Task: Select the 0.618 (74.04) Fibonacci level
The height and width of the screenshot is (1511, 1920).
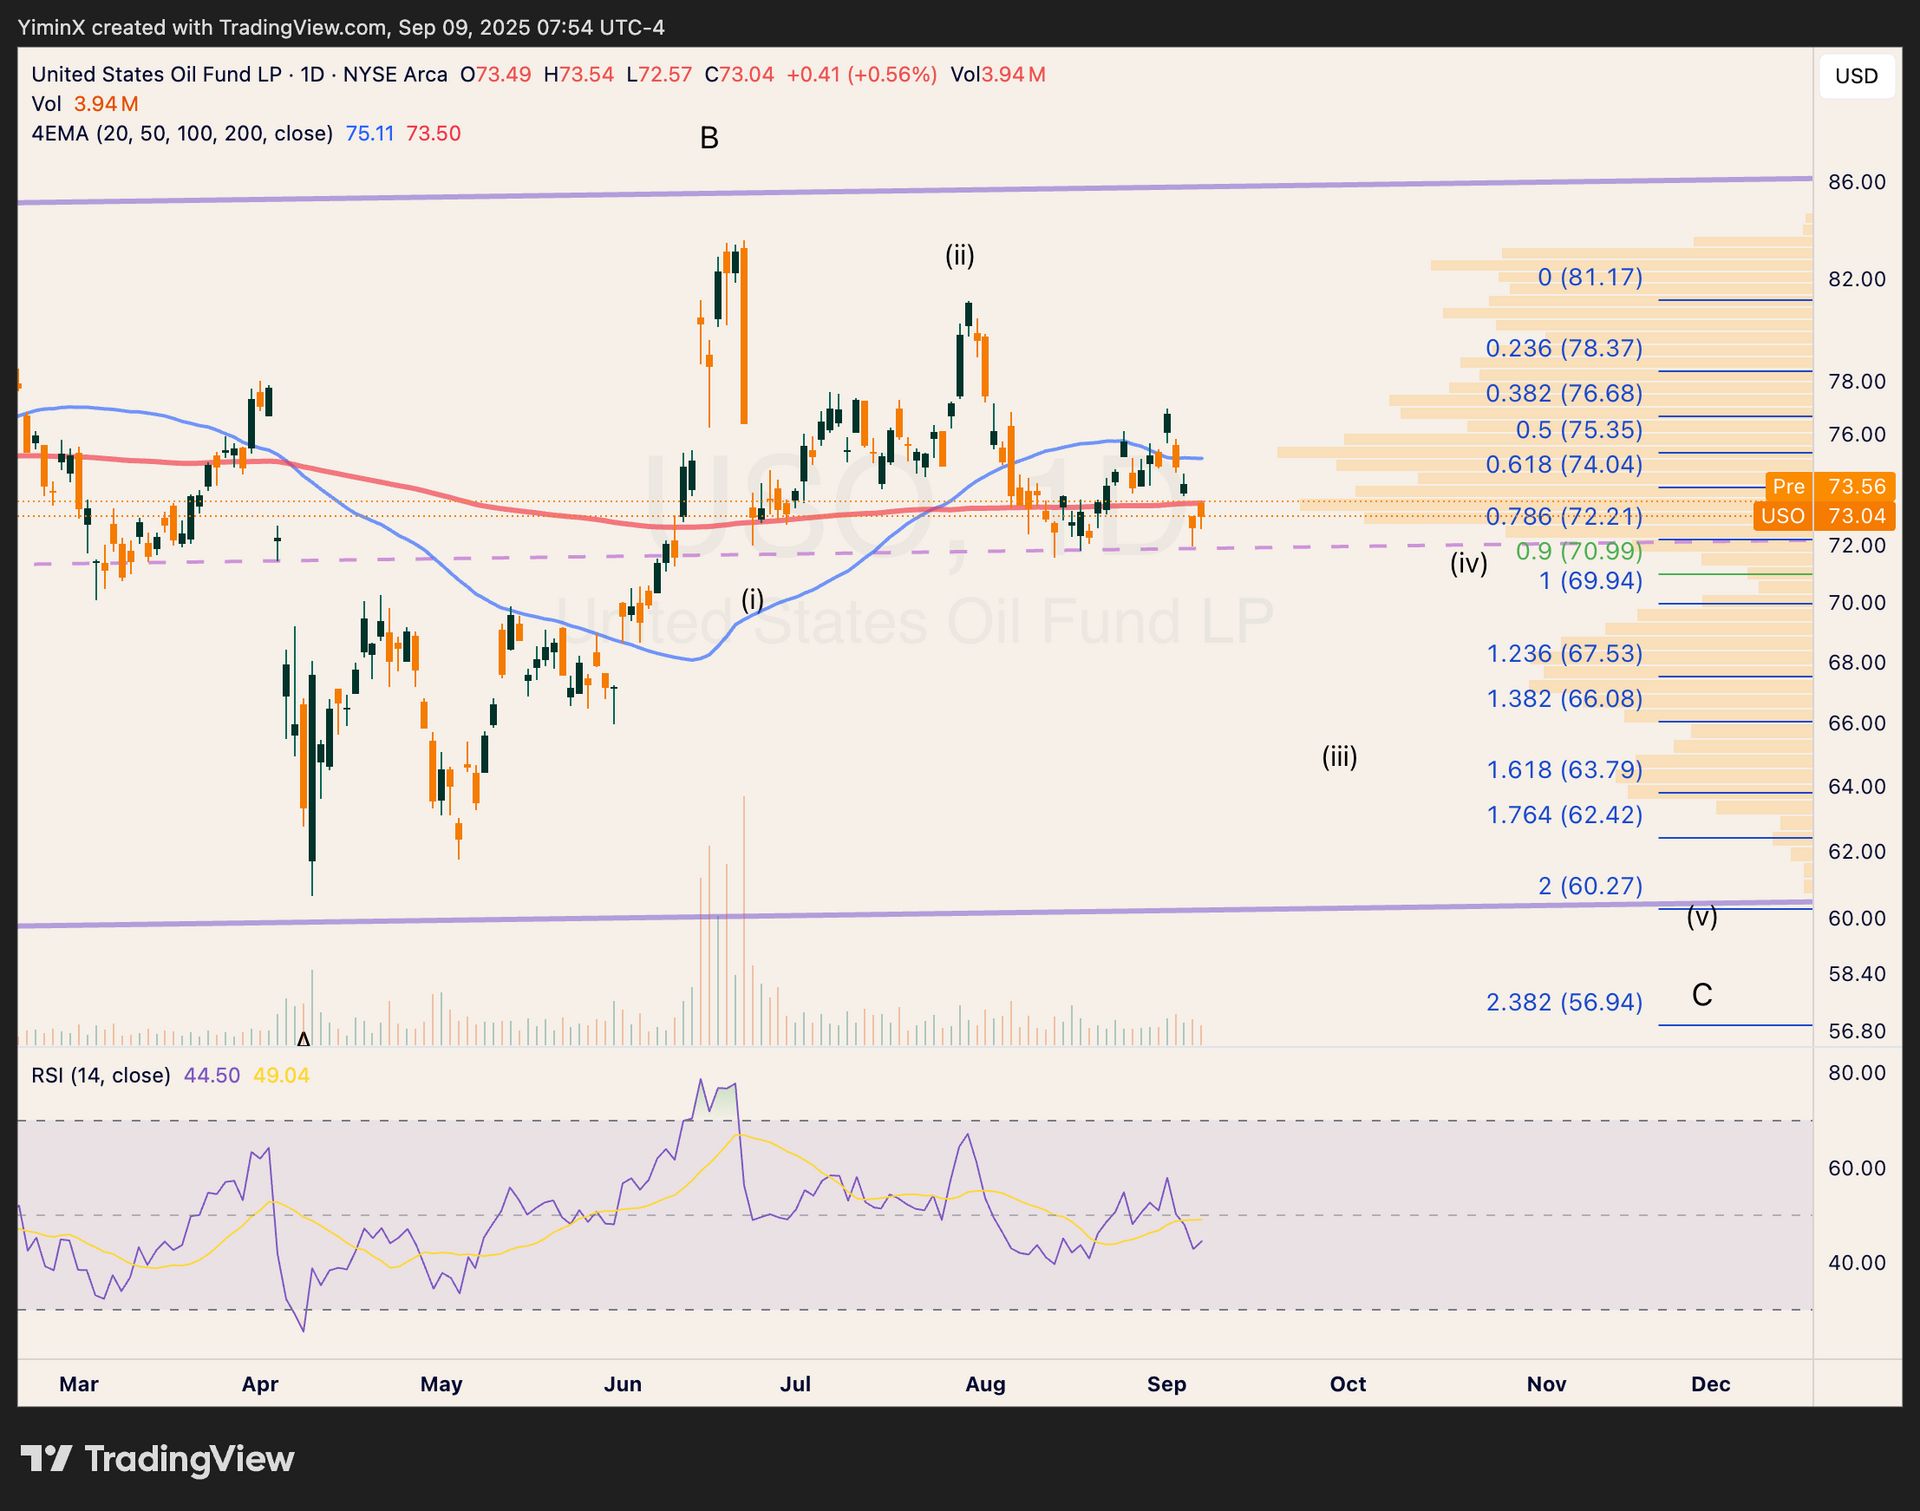Action: [x=1563, y=464]
